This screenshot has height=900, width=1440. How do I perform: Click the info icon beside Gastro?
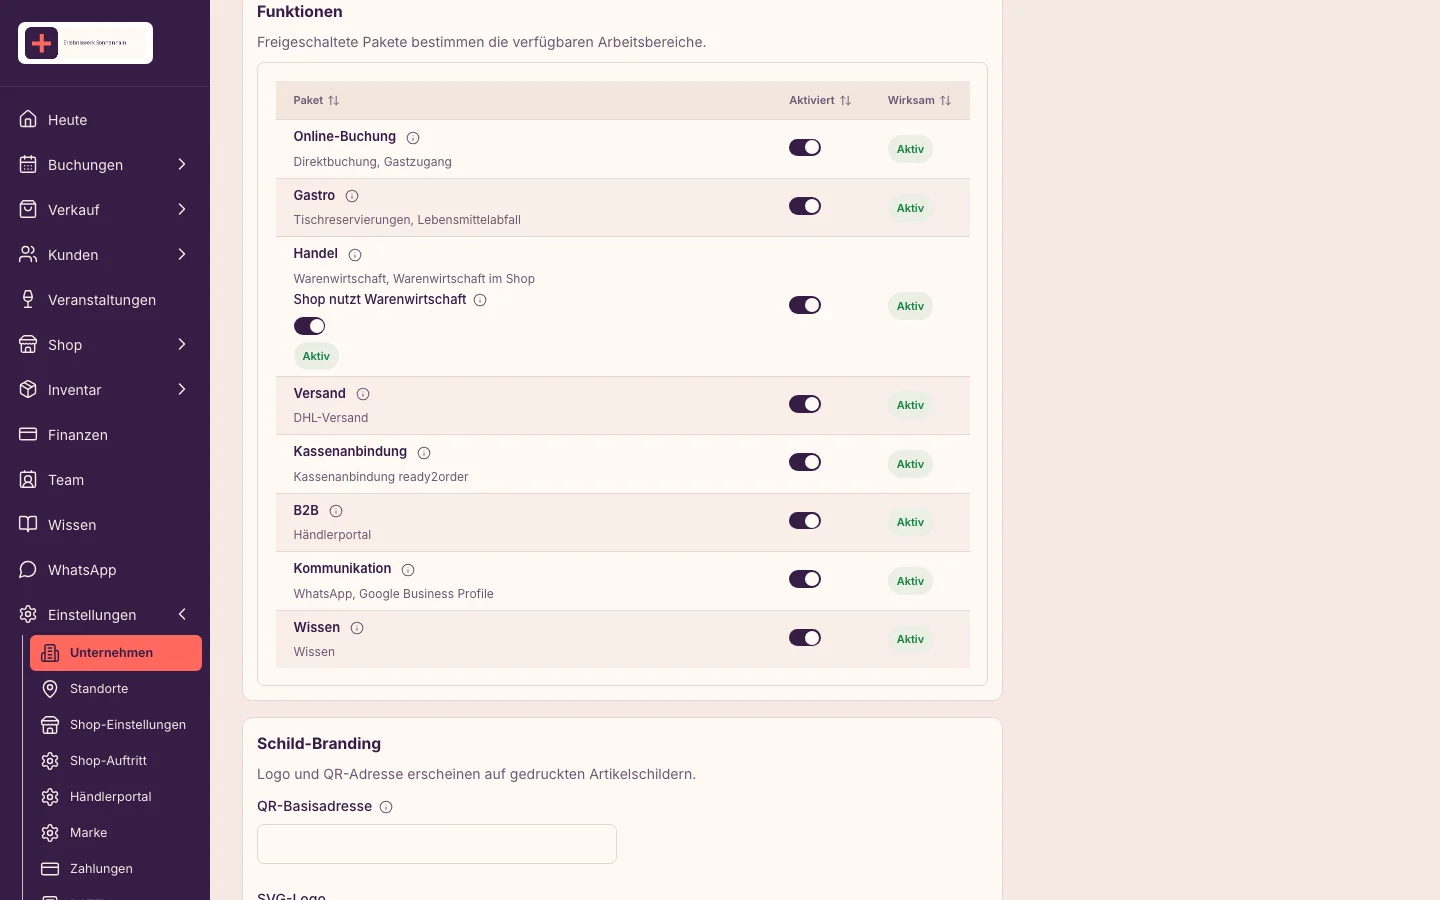point(352,196)
